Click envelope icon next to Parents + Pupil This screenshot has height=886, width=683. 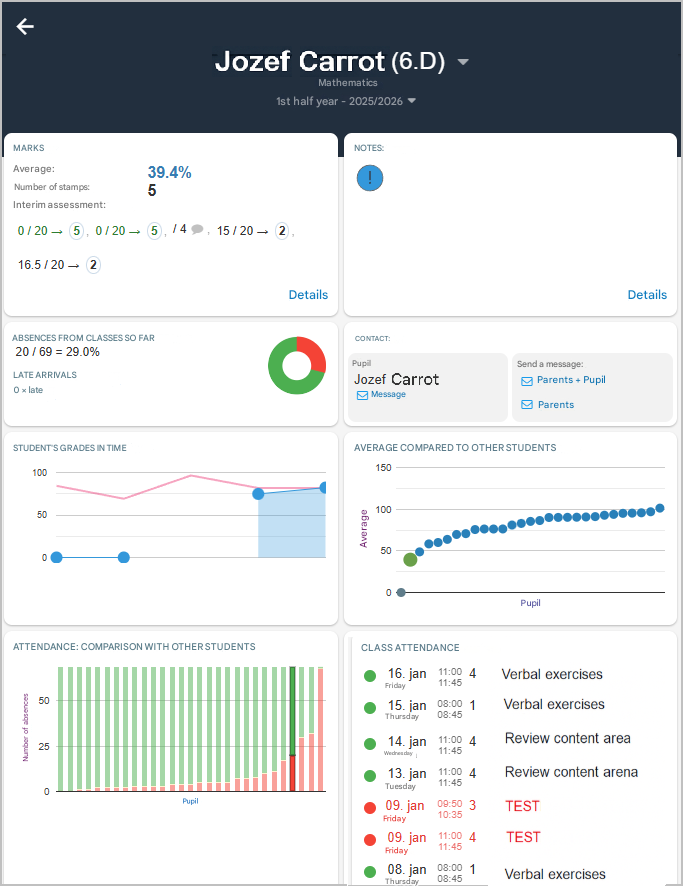click(527, 380)
